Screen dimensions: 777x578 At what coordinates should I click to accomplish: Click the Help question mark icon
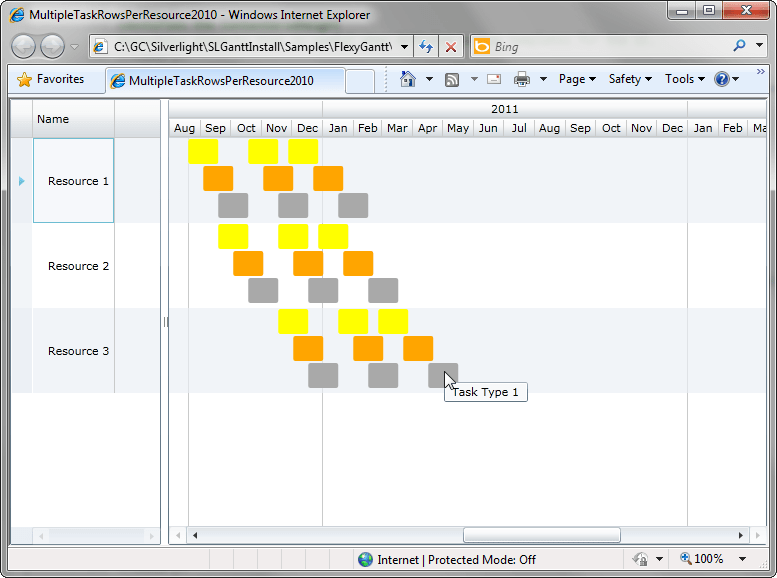click(x=722, y=79)
